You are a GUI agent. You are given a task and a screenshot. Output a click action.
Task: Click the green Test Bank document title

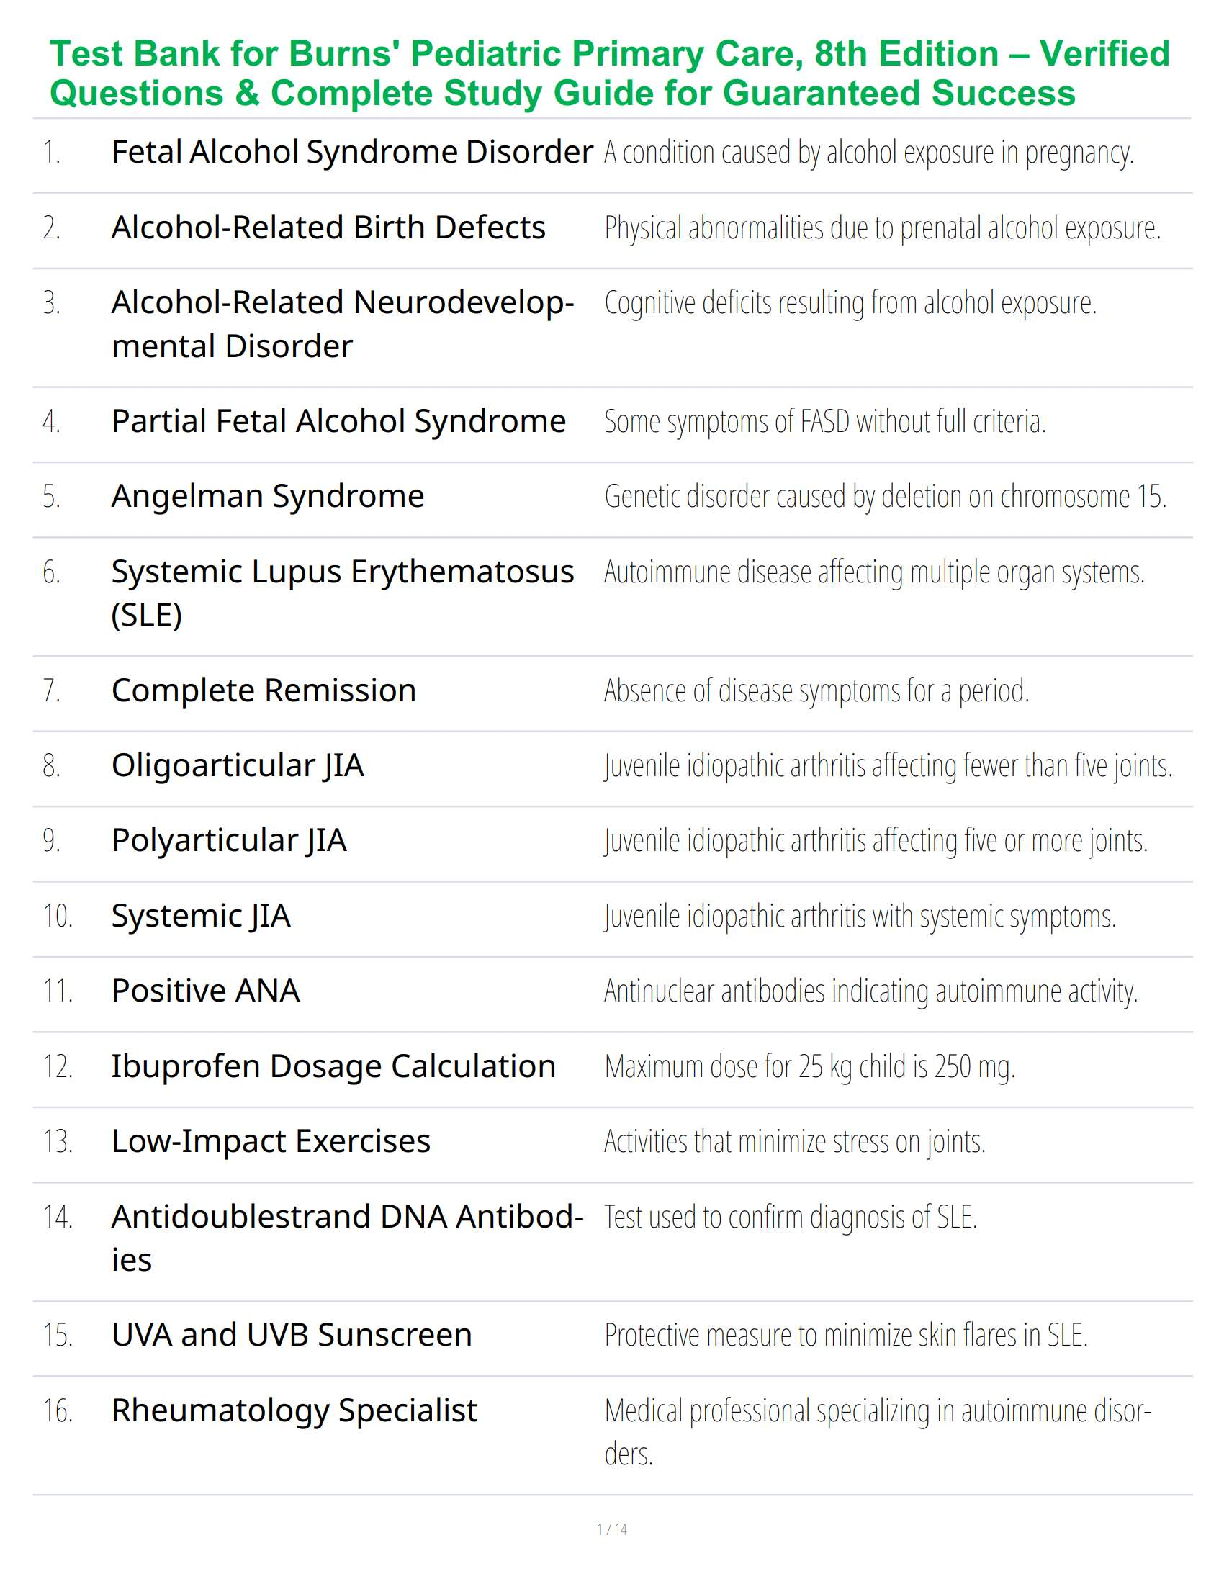coord(610,73)
